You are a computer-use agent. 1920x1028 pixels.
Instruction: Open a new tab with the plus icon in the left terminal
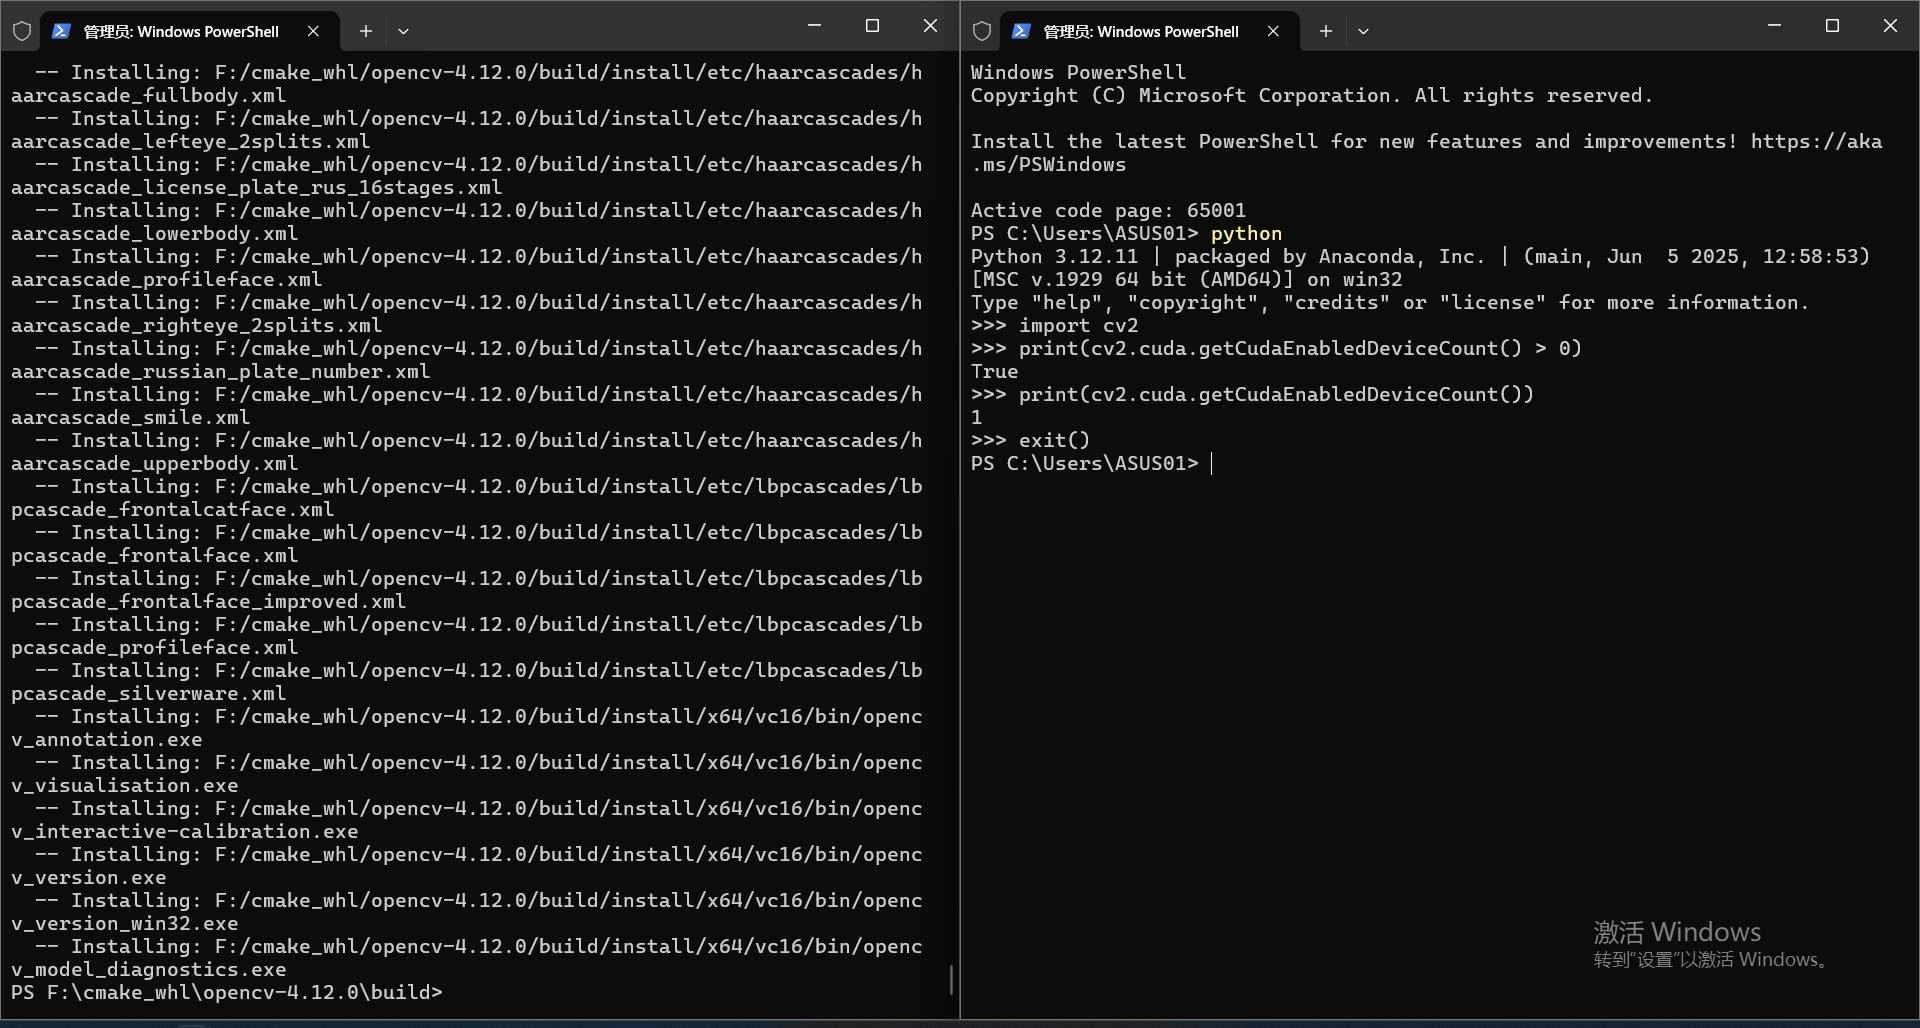[366, 31]
